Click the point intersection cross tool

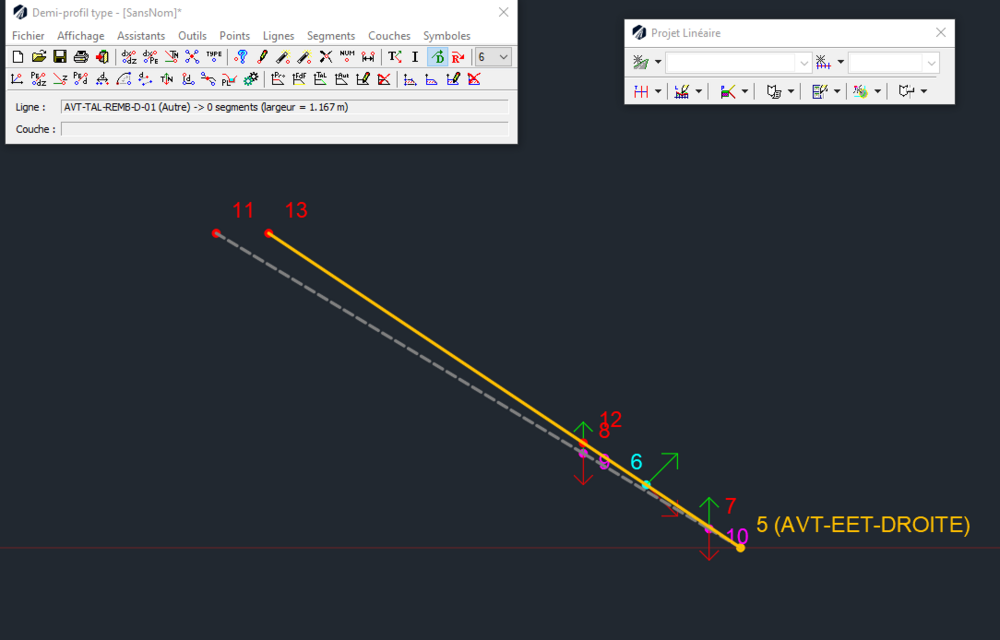pyautogui.click(x=192, y=57)
